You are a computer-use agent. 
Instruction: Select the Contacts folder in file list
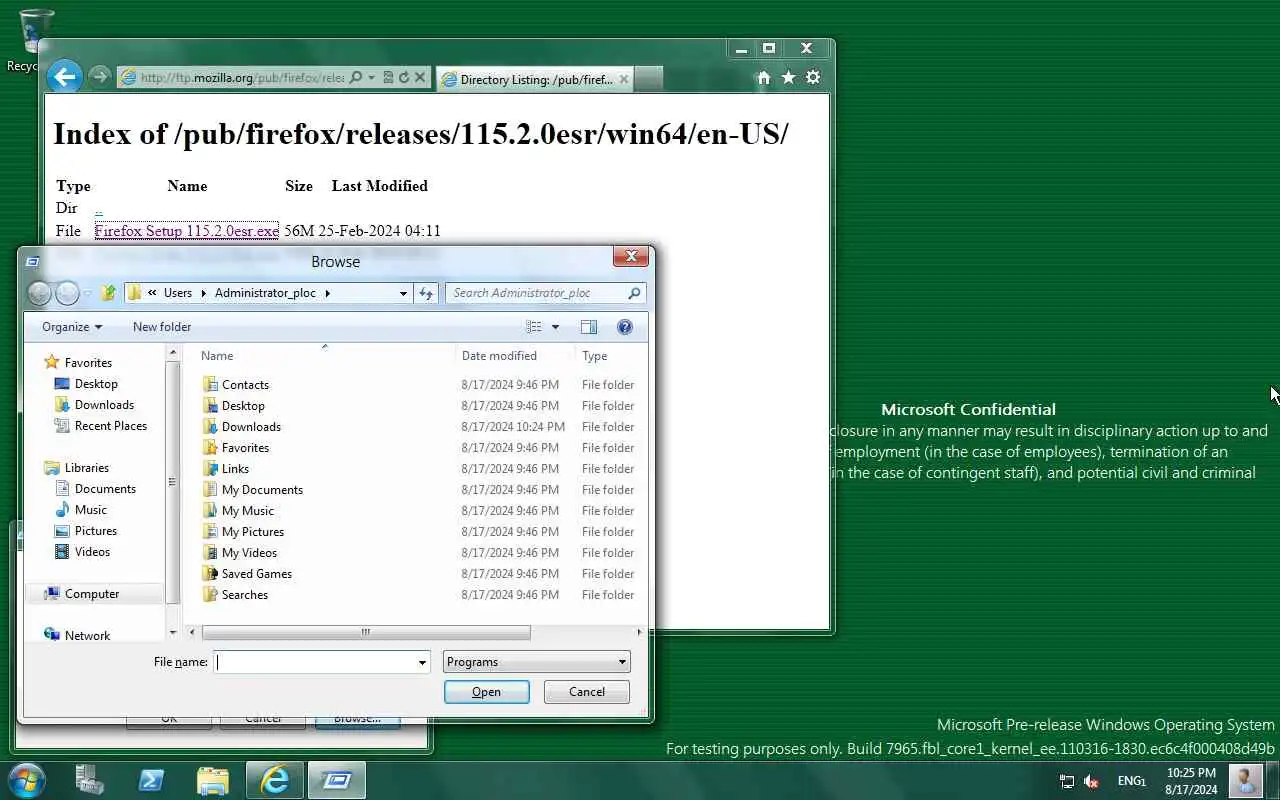(x=245, y=385)
